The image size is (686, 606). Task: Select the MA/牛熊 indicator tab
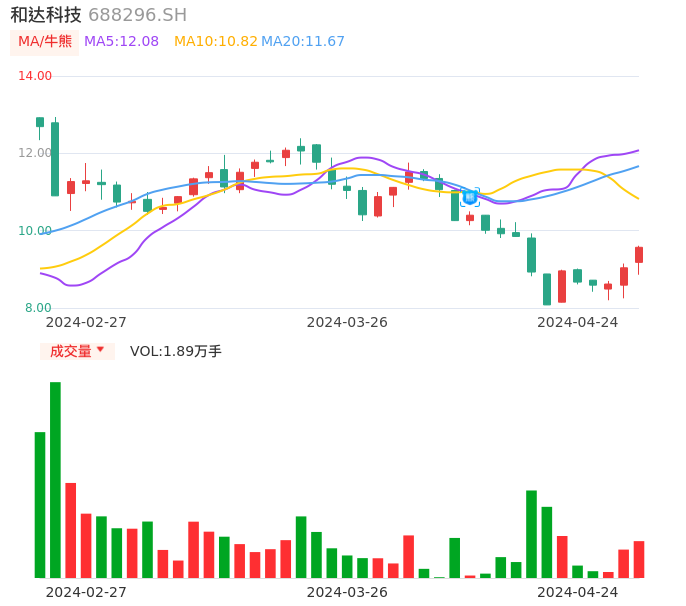click(45, 42)
